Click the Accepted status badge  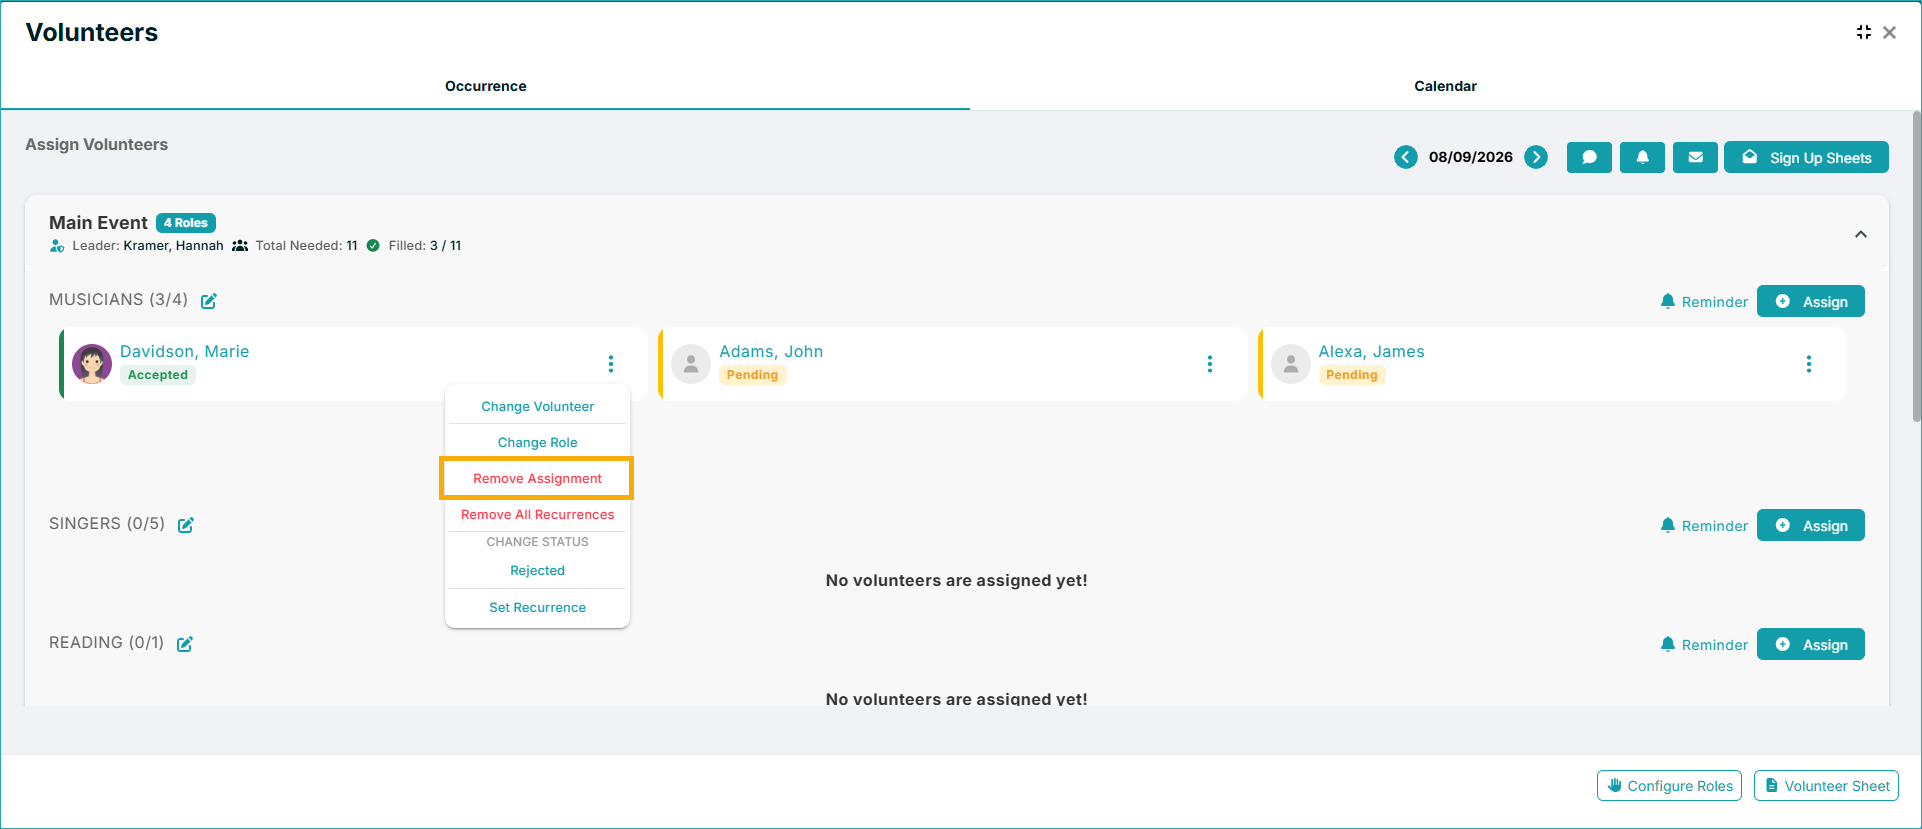[x=158, y=375]
